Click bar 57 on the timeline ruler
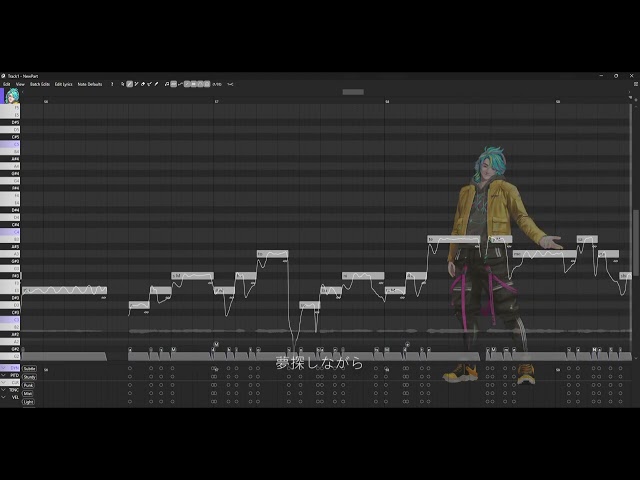640x480 pixels. tap(216, 101)
